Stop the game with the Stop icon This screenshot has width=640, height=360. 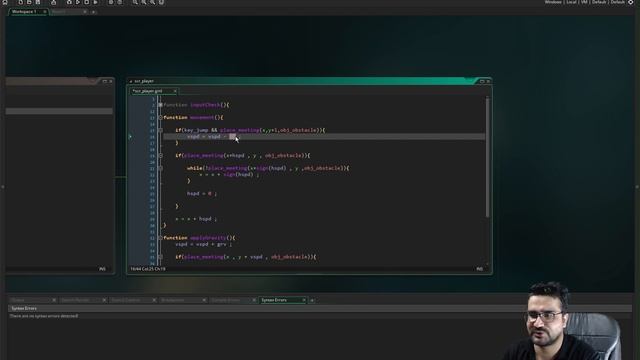click(87, 2)
